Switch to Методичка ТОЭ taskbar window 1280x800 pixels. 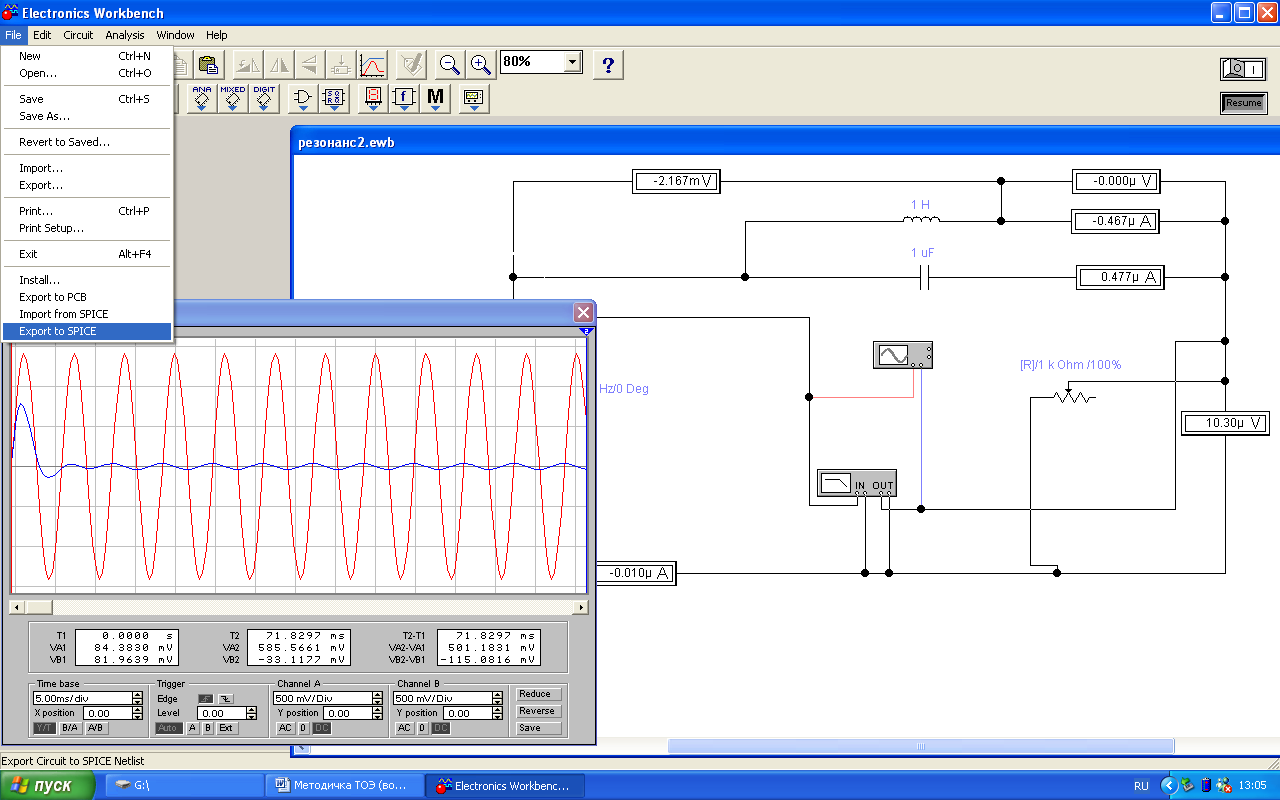click(x=343, y=785)
